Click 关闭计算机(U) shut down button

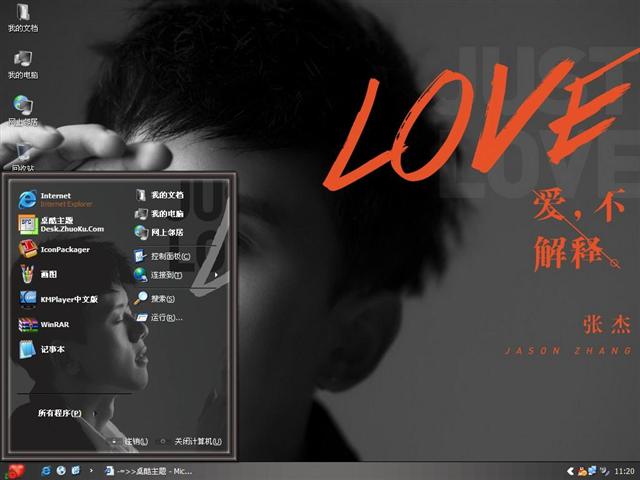192,441
